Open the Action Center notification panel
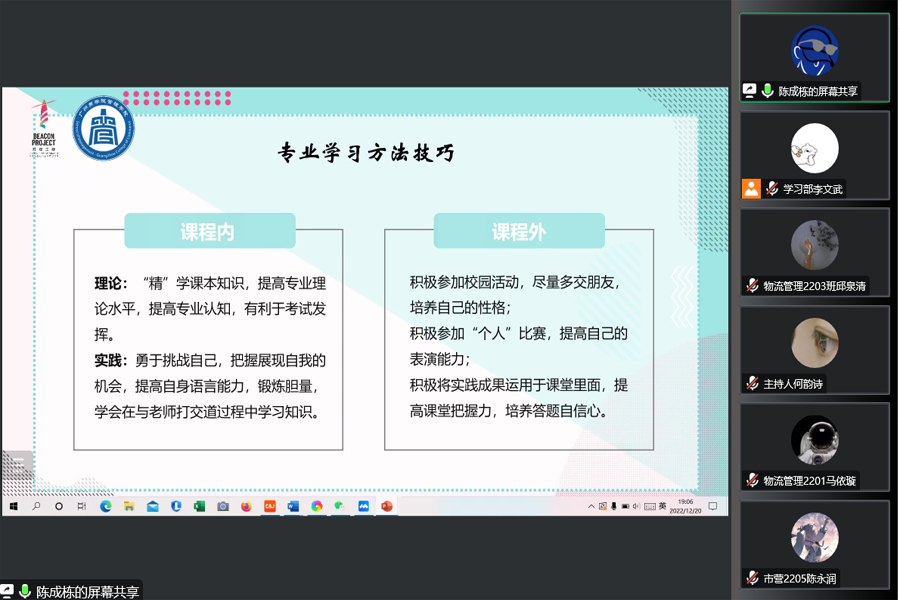Image resolution: width=900 pixels, height=600 pixels. pos(713,506)
